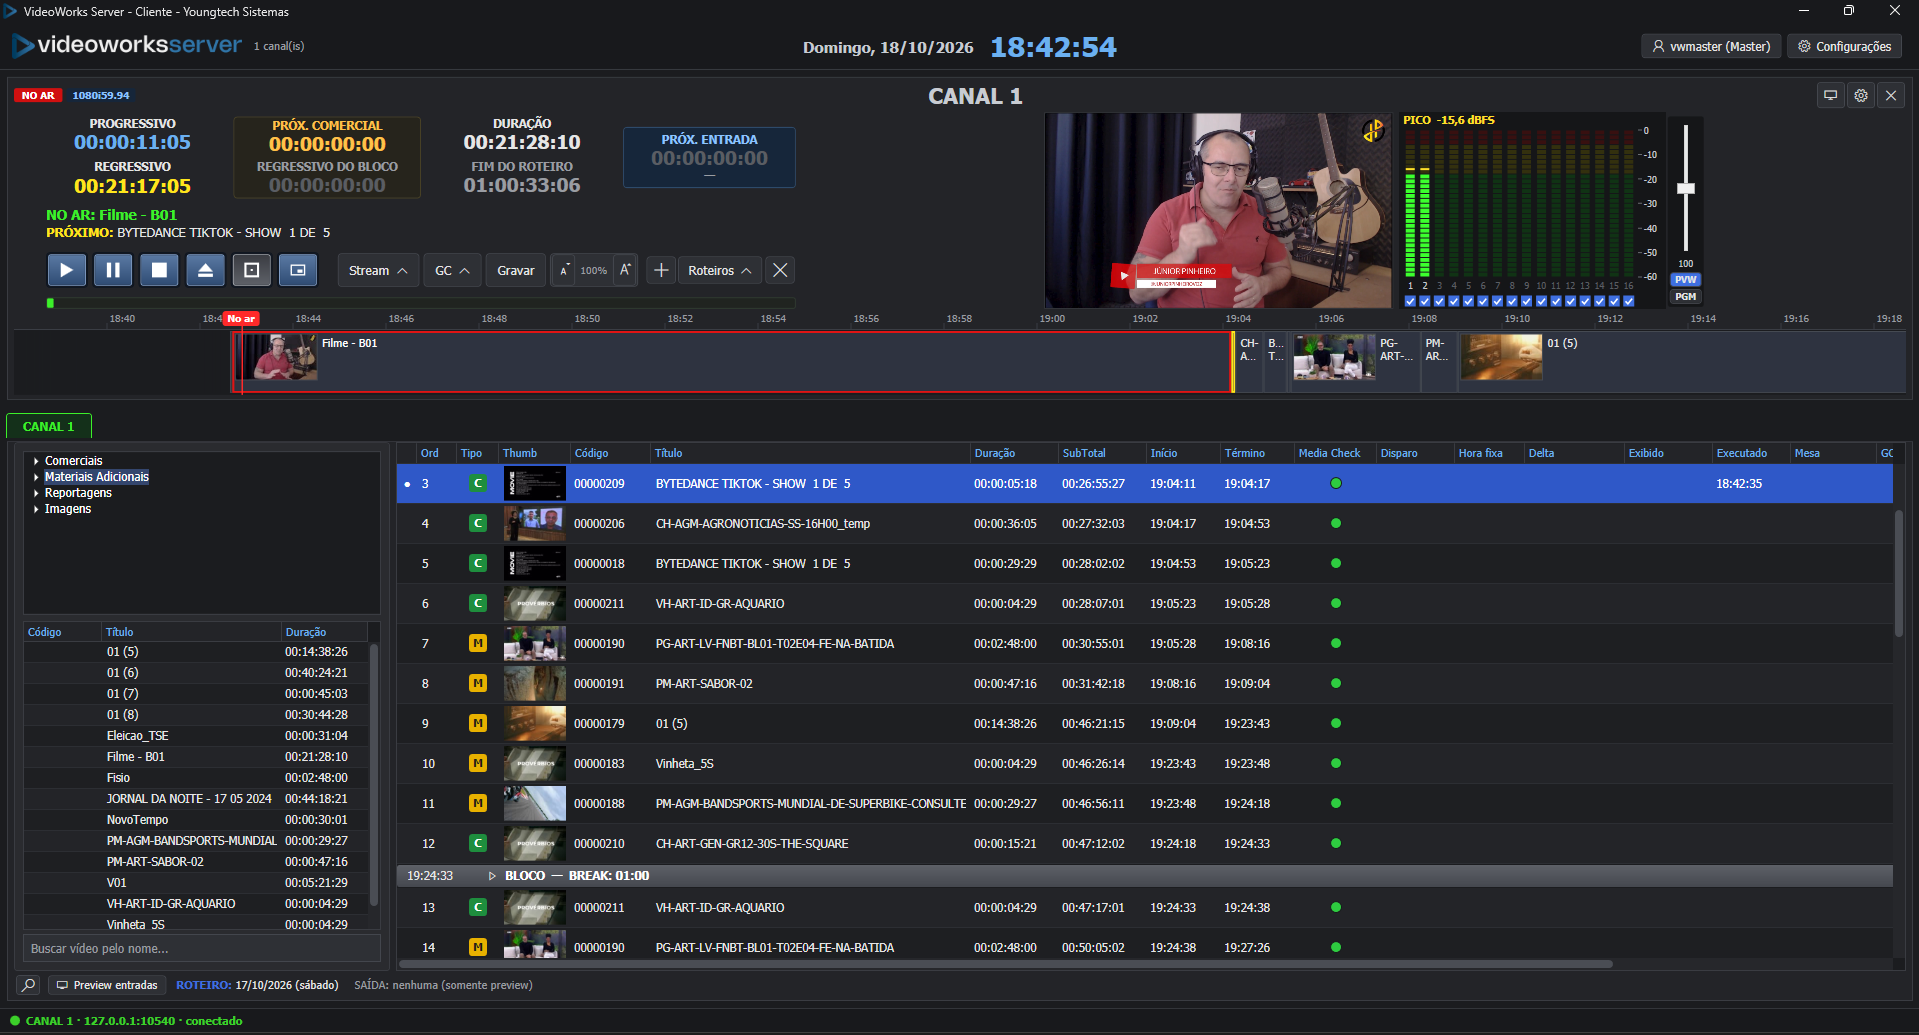Switch audio monitoring to PGM
The height and width of the screenshot is (1035, 1919).
coord(1686,297)
